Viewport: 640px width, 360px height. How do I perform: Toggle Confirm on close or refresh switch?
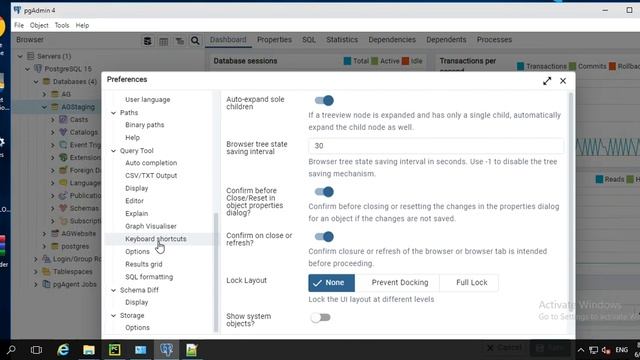pos(324,237)
